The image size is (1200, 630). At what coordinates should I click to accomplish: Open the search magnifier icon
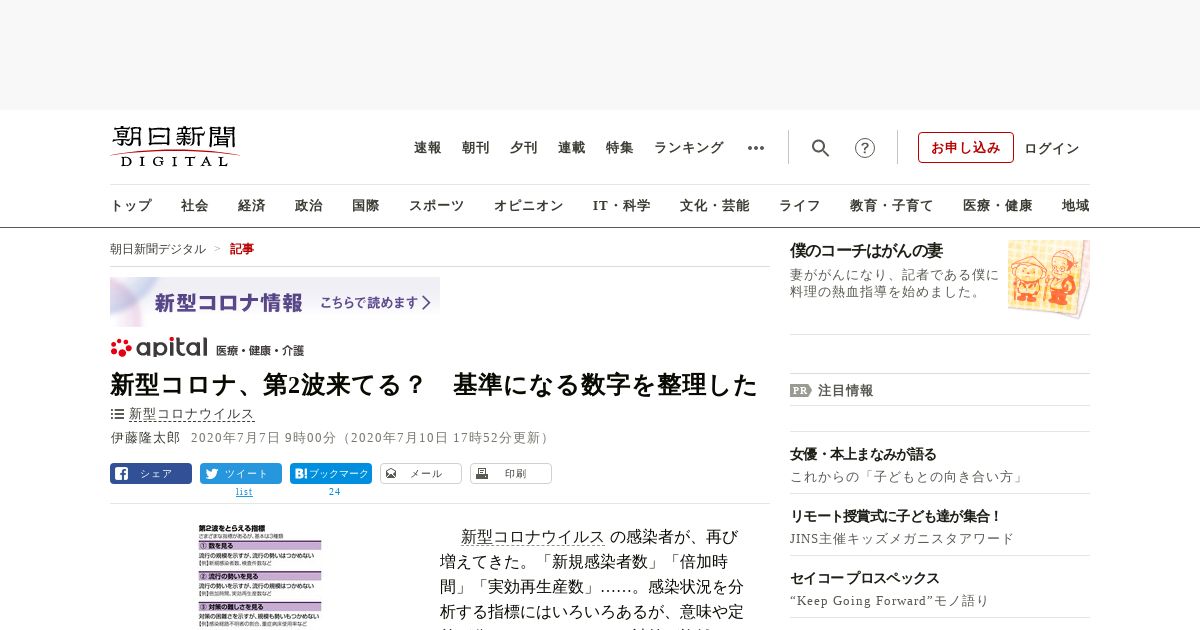(820, 148)
